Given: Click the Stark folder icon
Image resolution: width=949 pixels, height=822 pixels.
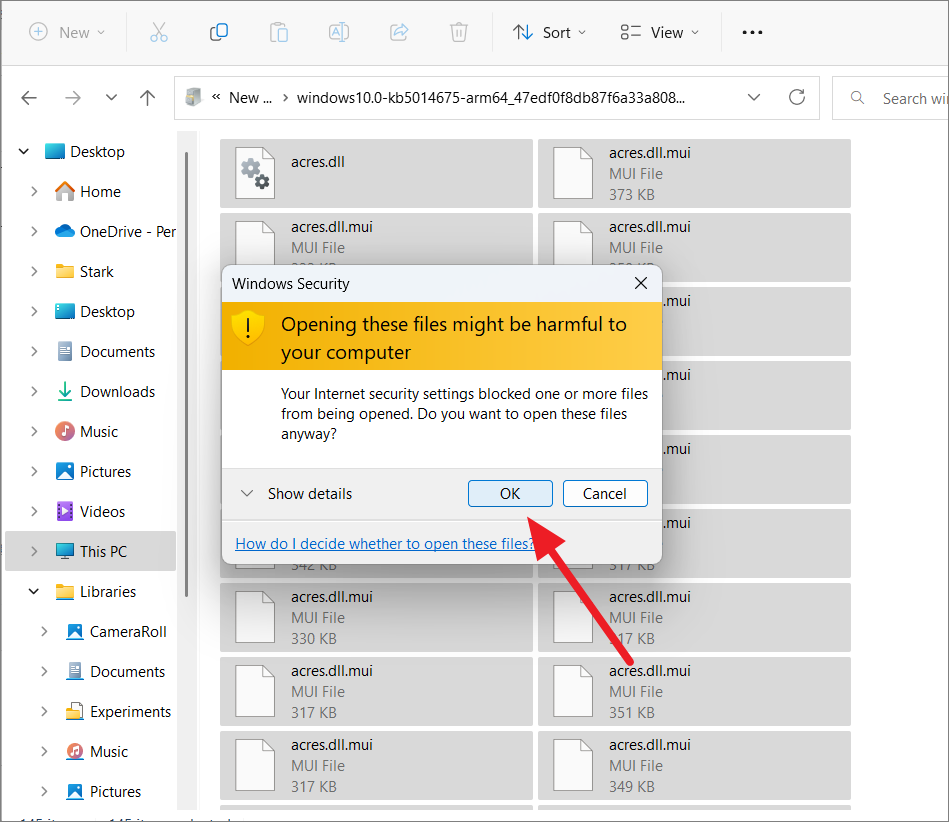Looking at the screenshot, I should [x=65, y=271].
